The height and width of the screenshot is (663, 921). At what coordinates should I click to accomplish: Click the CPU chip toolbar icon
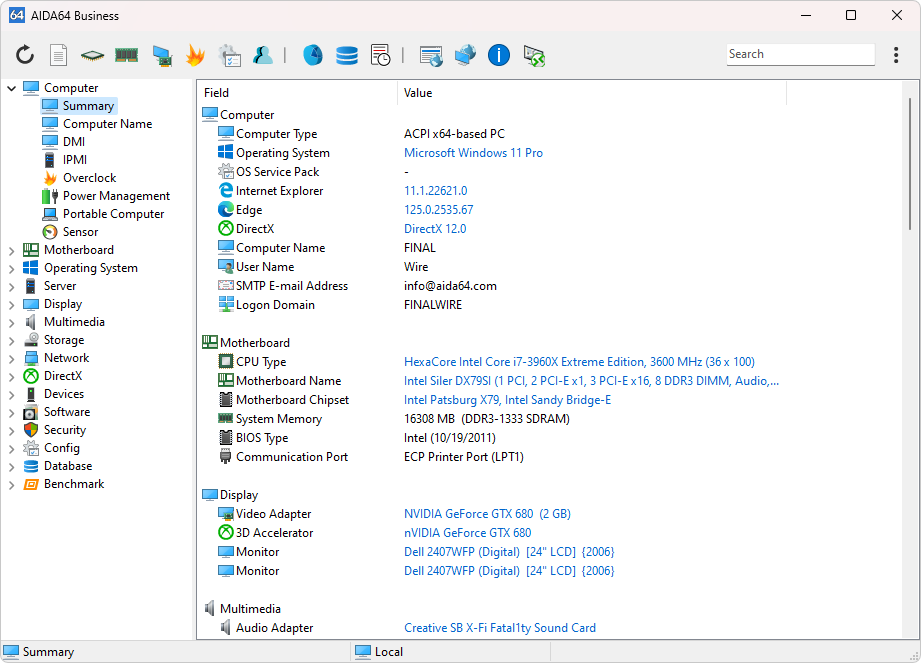(92, 55)
